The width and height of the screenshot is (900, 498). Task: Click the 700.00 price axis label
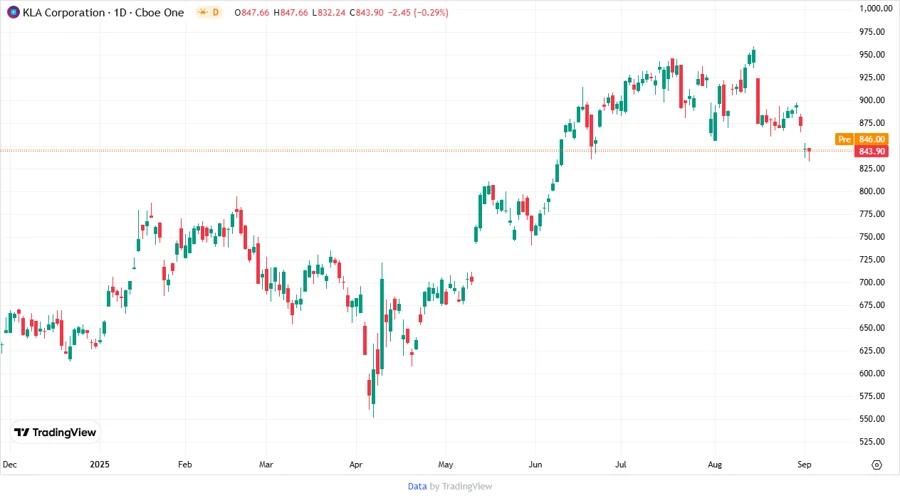pyautogui.click(x=872, y=282)
